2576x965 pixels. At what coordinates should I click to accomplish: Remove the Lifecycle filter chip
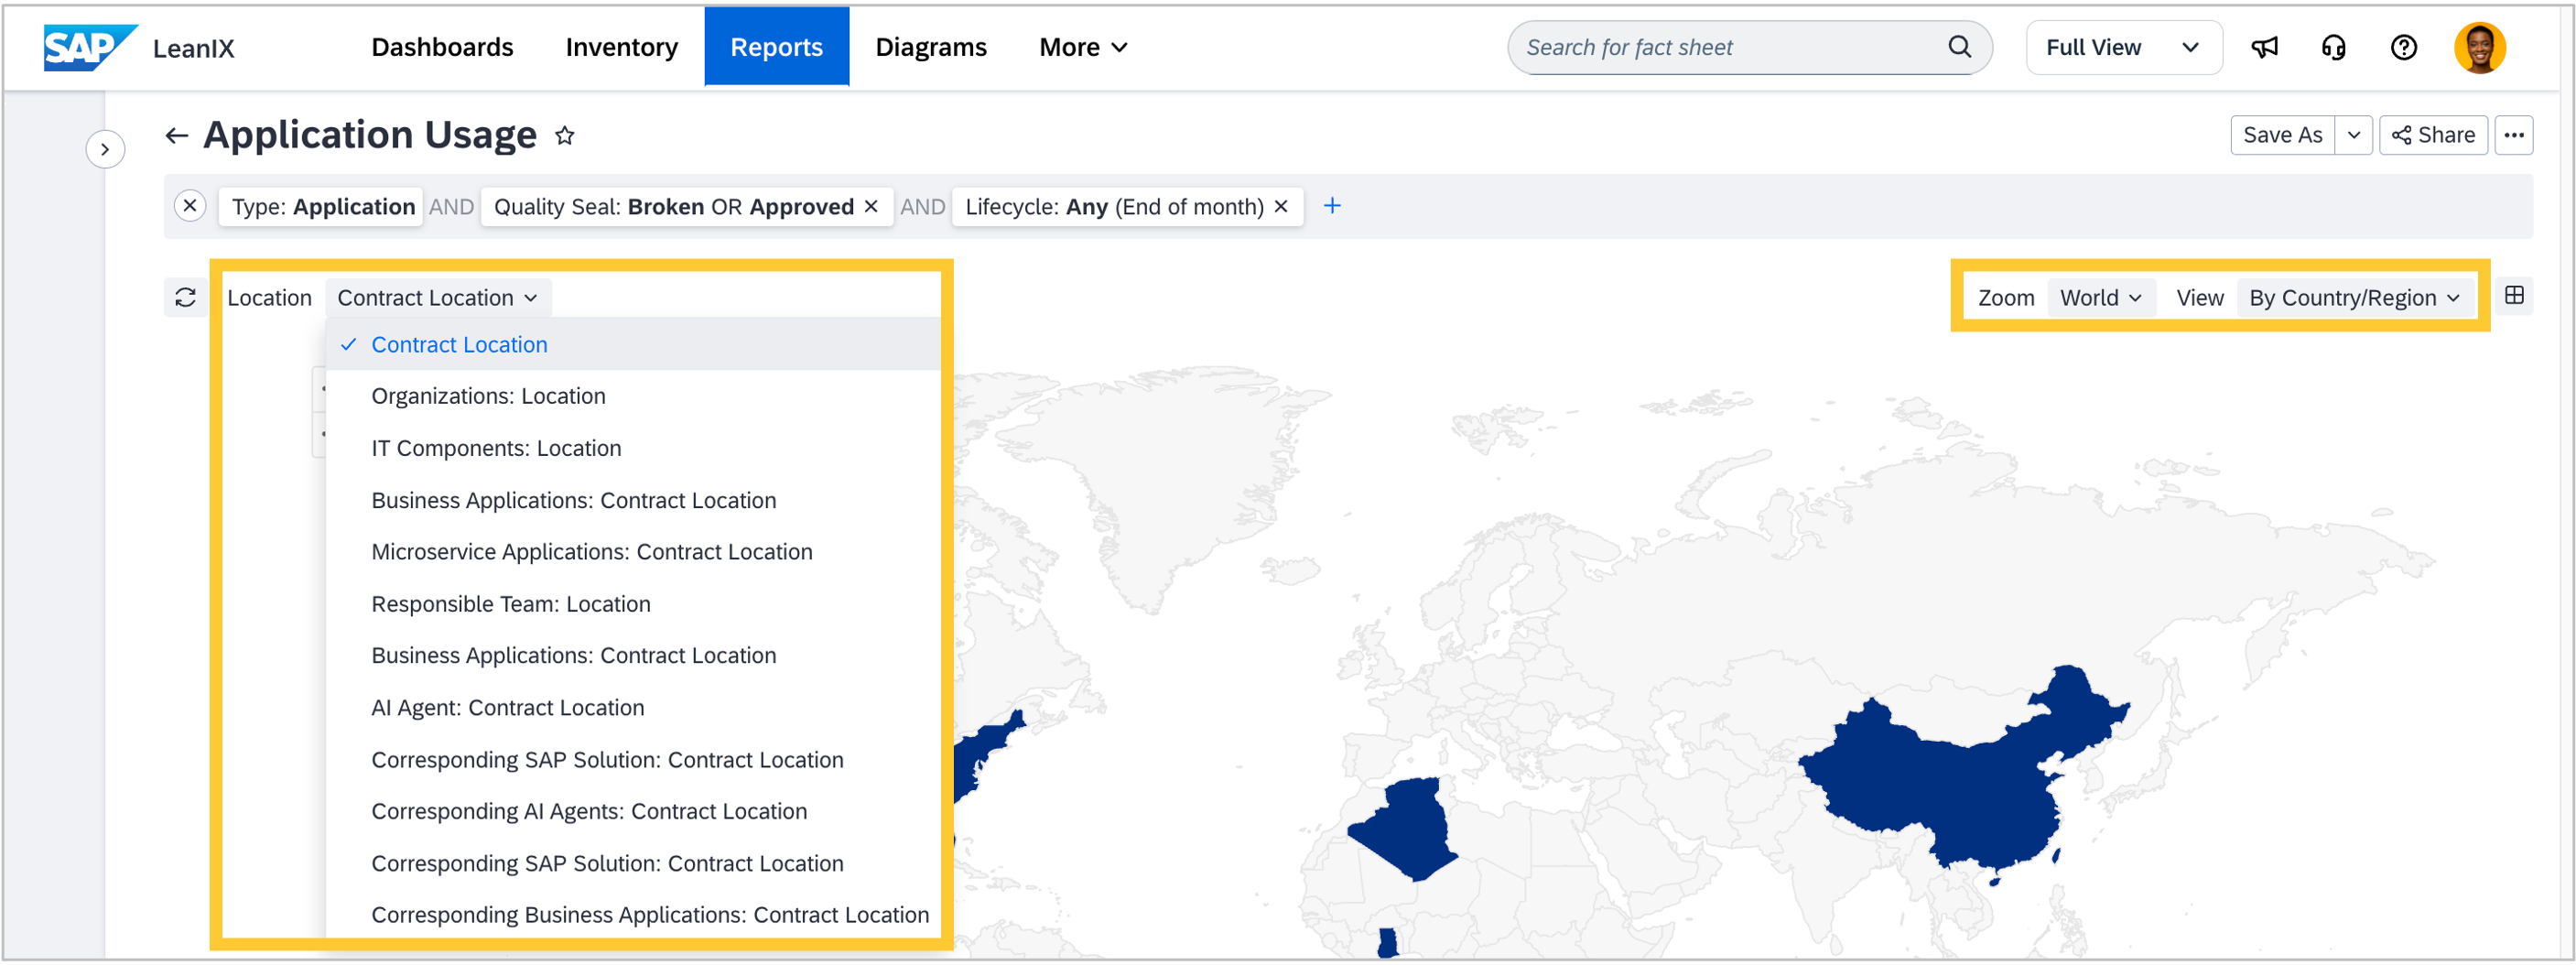point(1281,206)
